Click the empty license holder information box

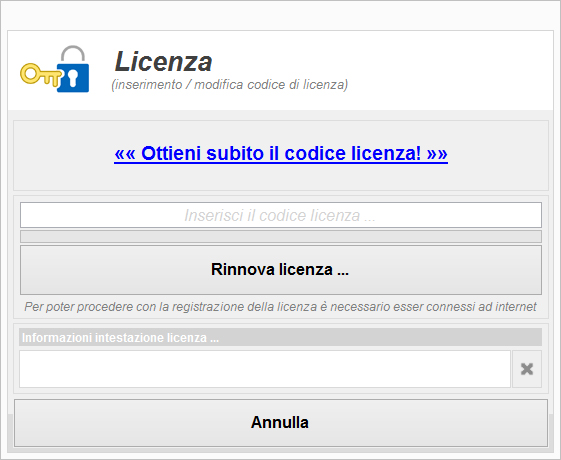pos(265,369)
